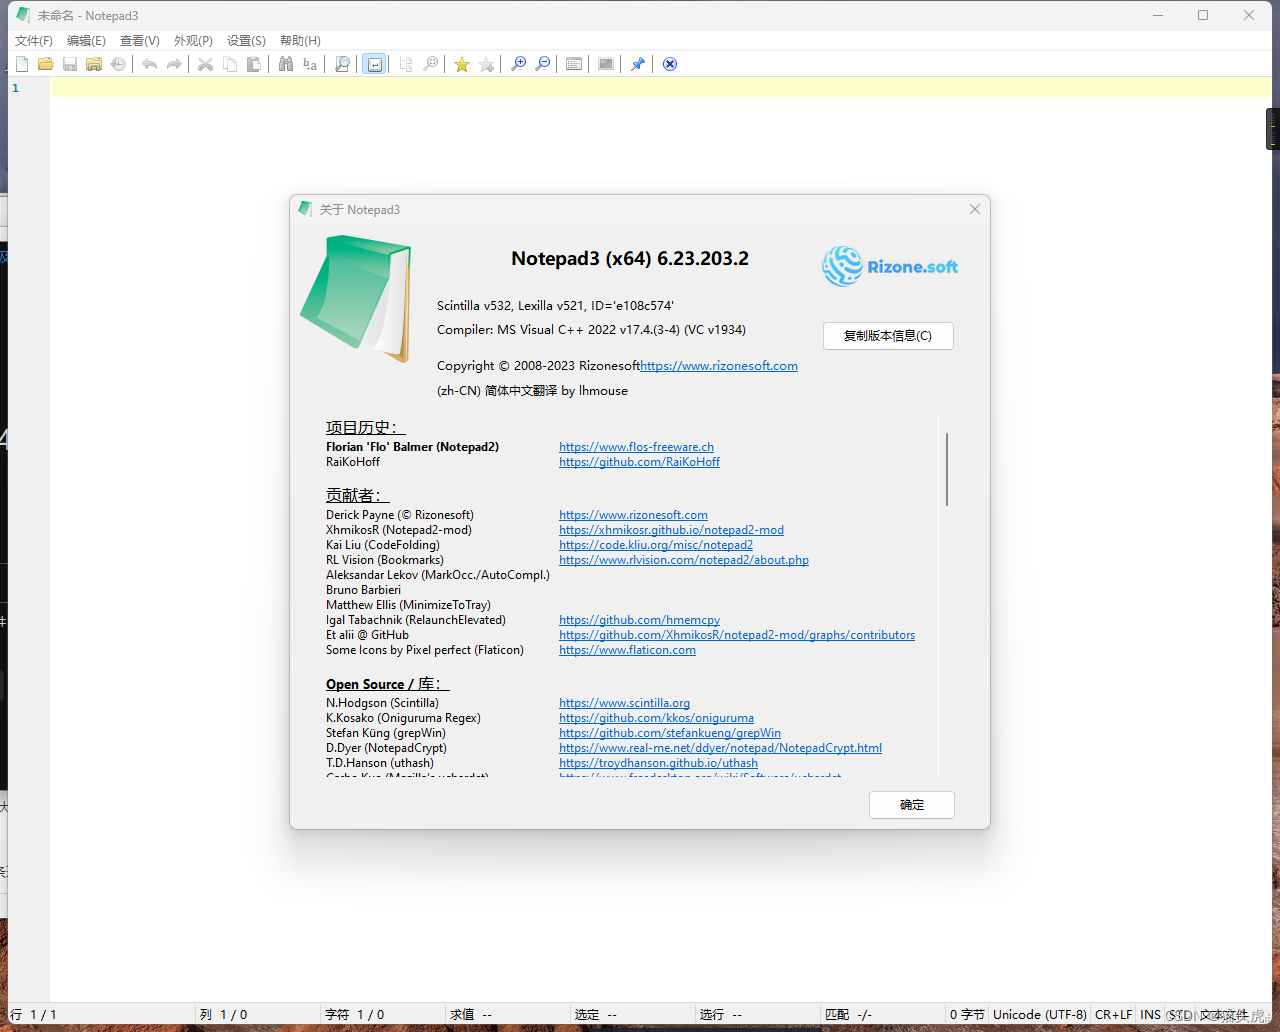Click the highlighted first line in editor
This screenshot has width=1280, height=1032.
(661, 88)
